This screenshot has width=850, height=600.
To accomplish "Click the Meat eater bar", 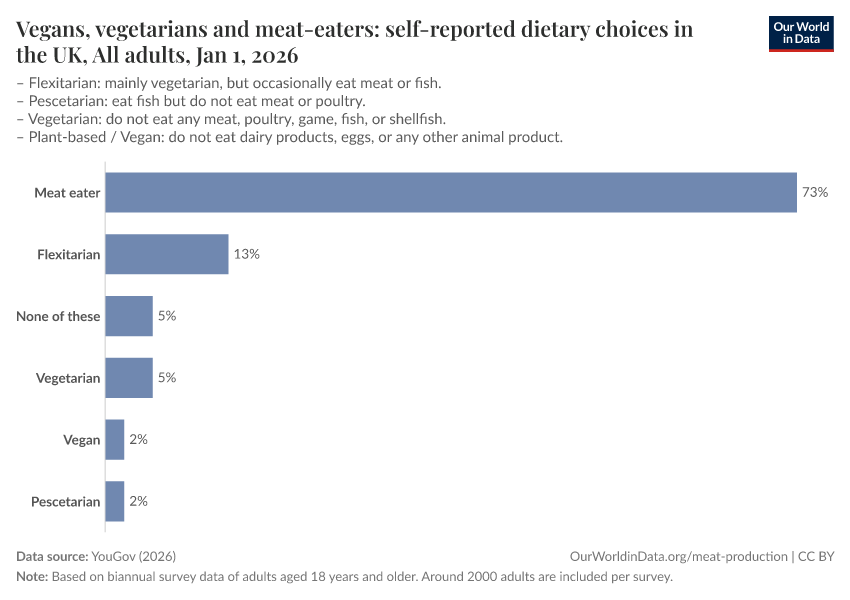I will (x=450, y=192).
